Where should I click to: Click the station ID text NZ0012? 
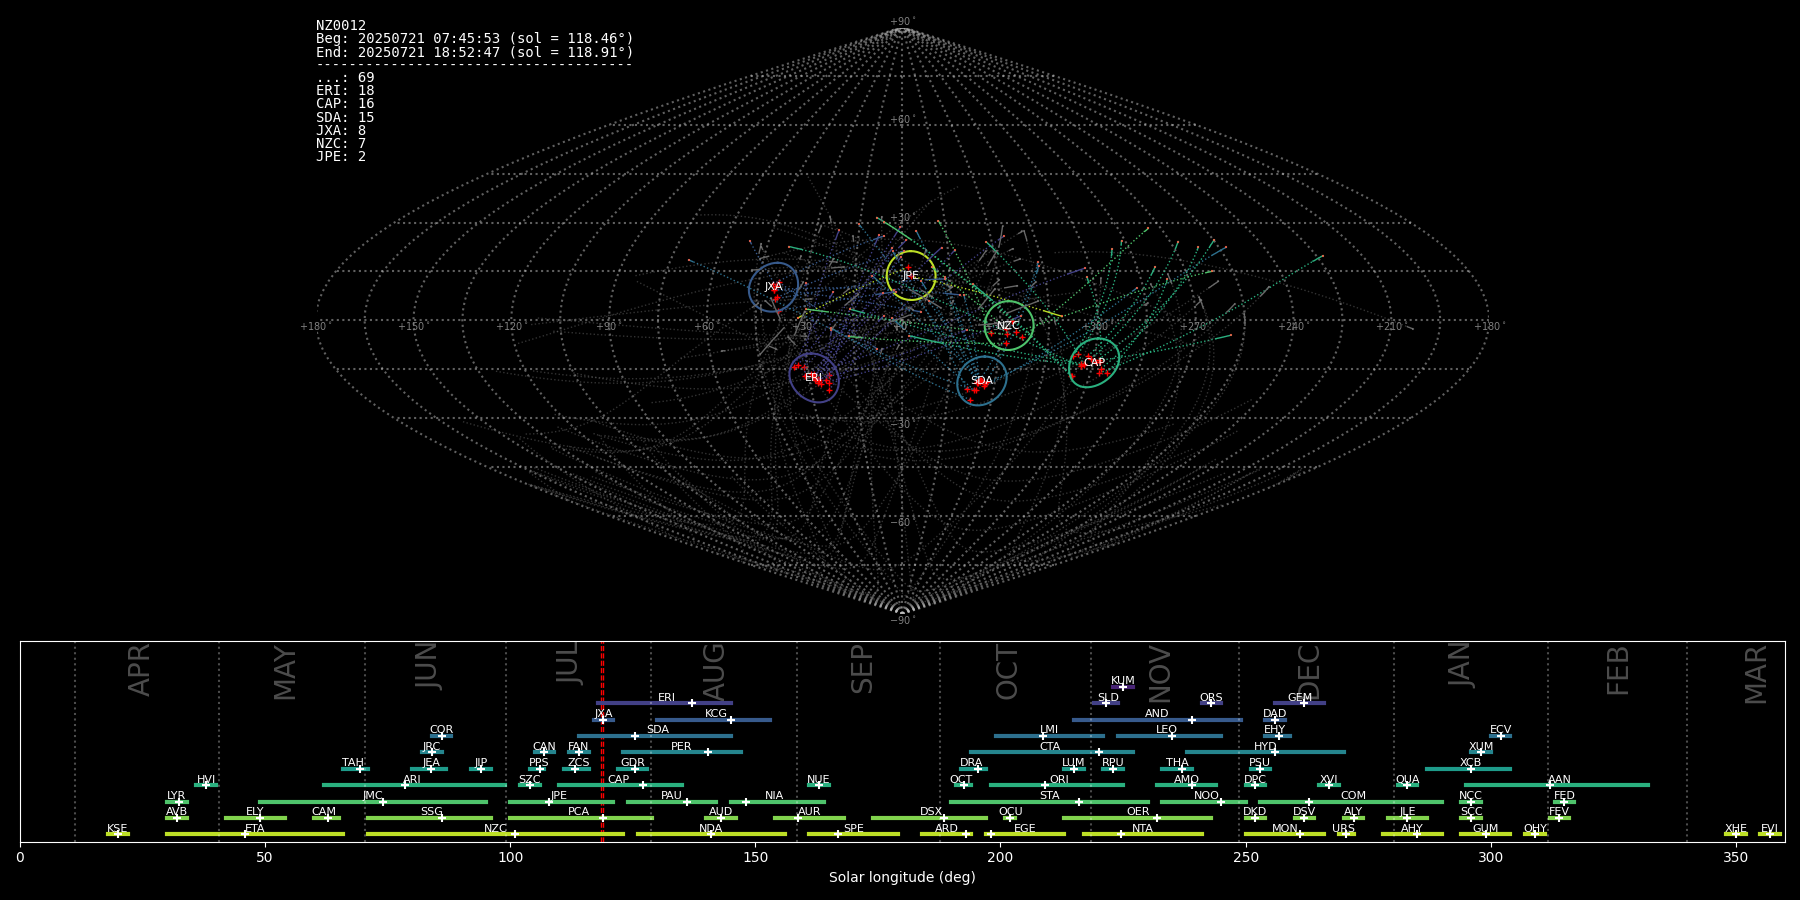click(341, 26)
